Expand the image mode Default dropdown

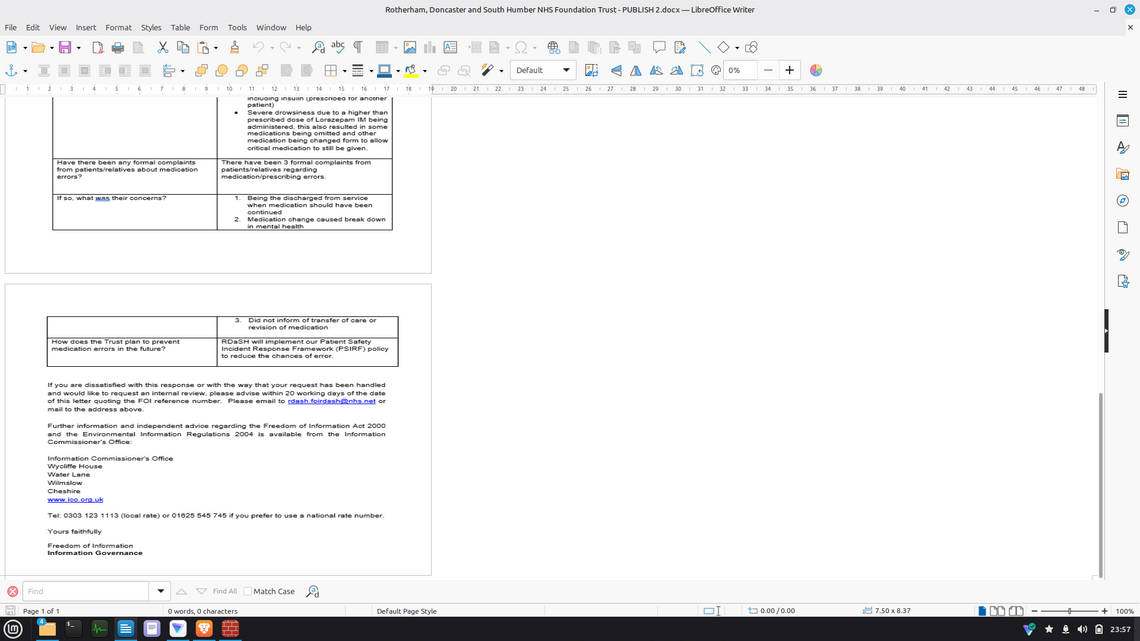click(566, 70)
